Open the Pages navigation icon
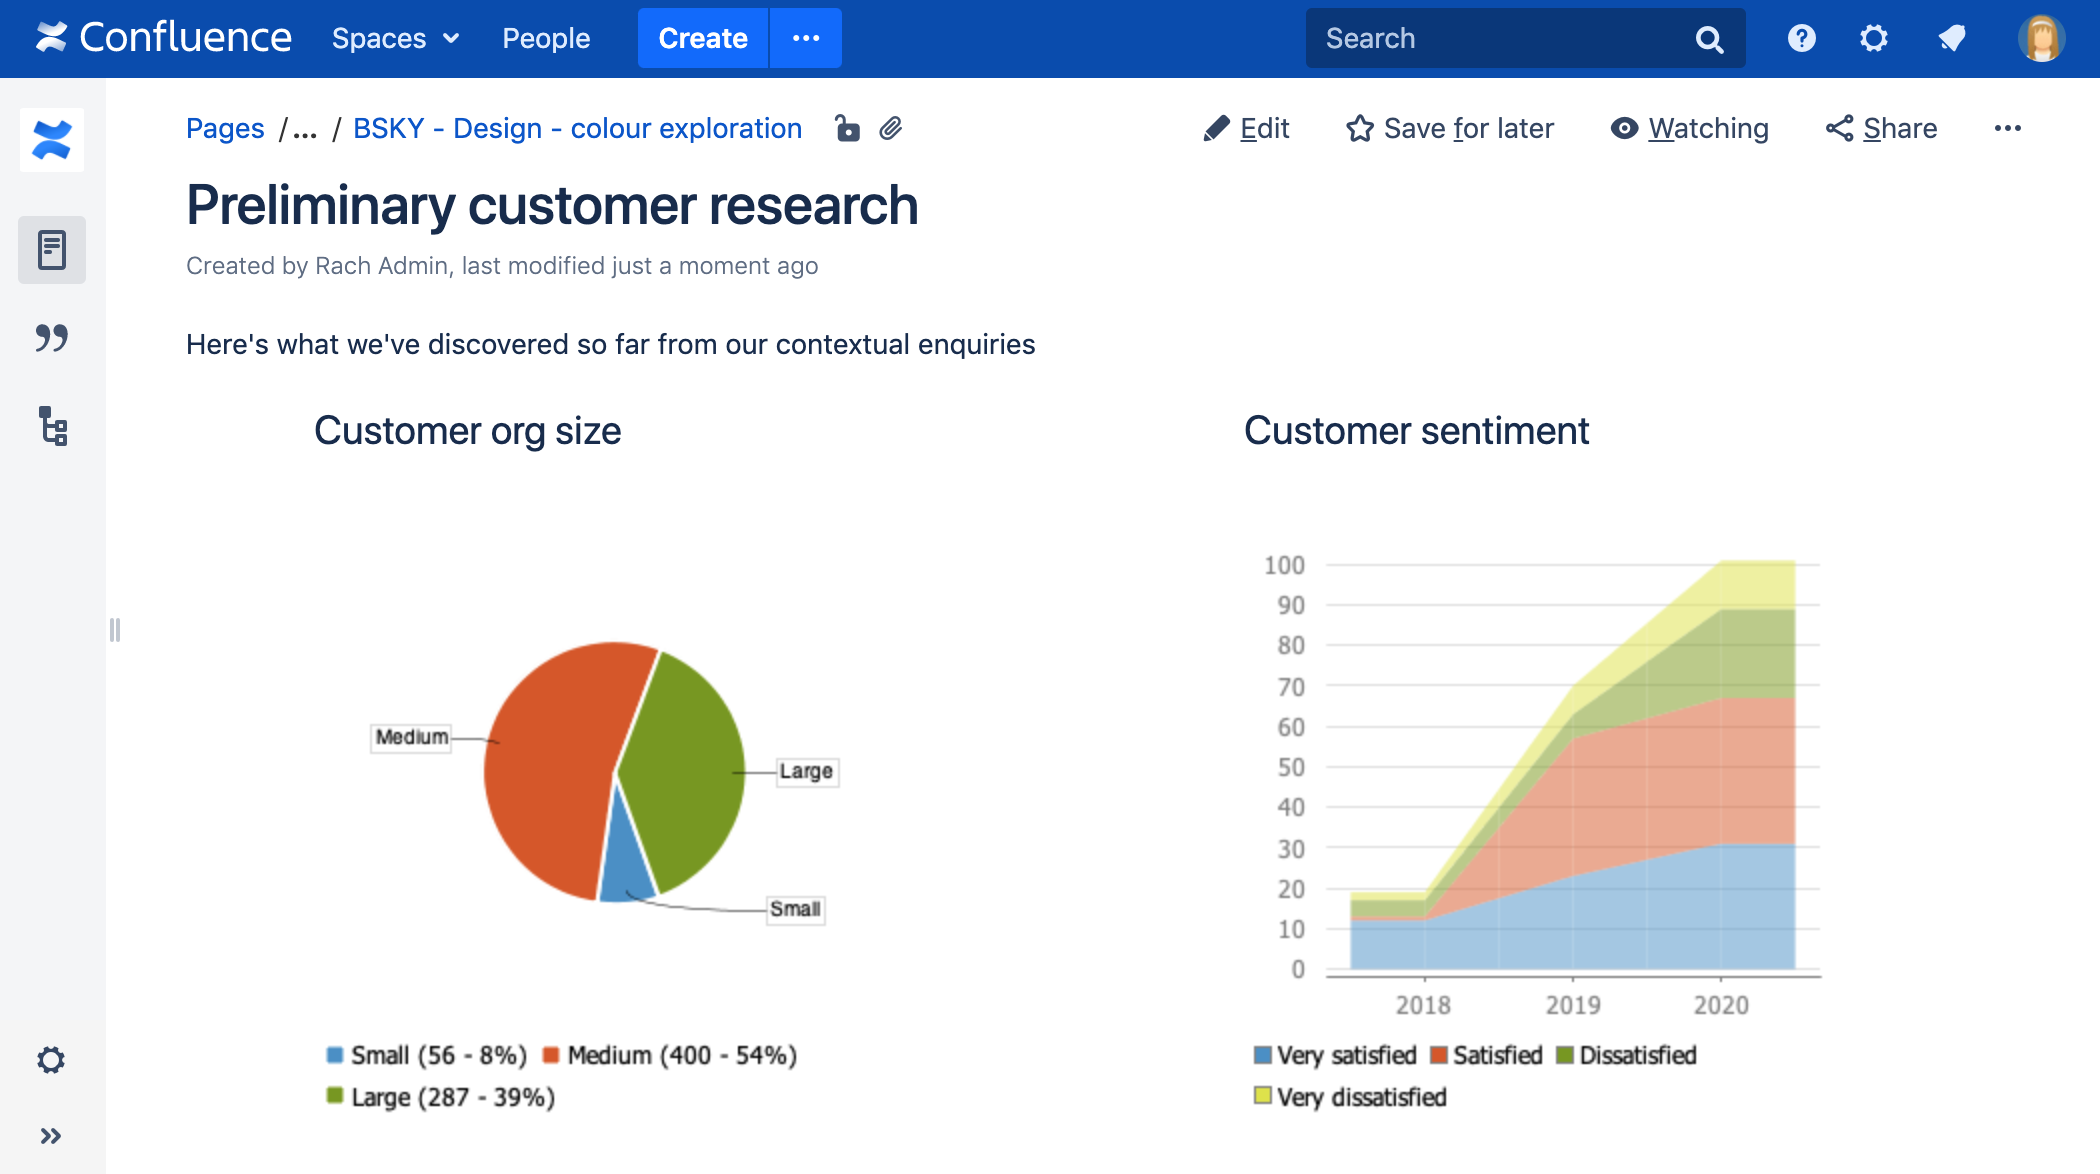The width and height of the screenshot is (2100, 1174). (x=52, y=248)
